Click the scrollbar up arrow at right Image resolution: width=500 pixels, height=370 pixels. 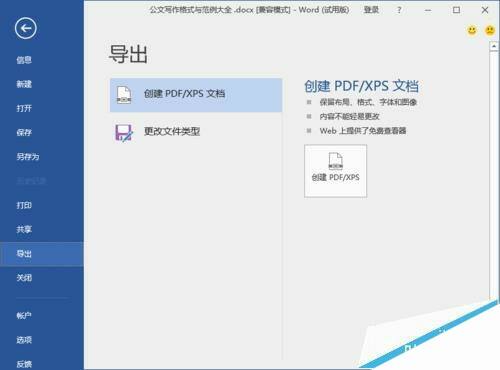coord(494,46)
